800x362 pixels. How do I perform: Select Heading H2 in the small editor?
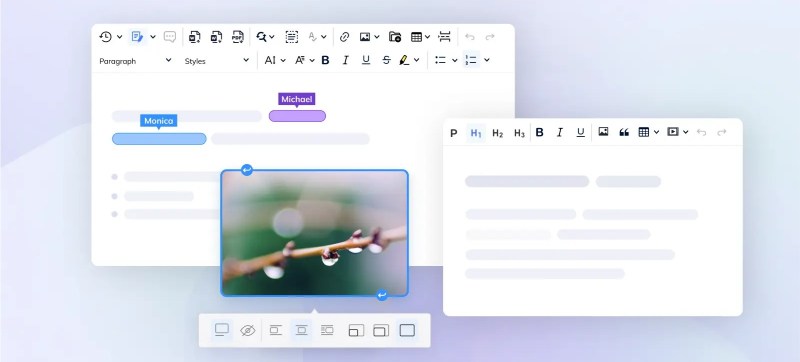(497, 133)
